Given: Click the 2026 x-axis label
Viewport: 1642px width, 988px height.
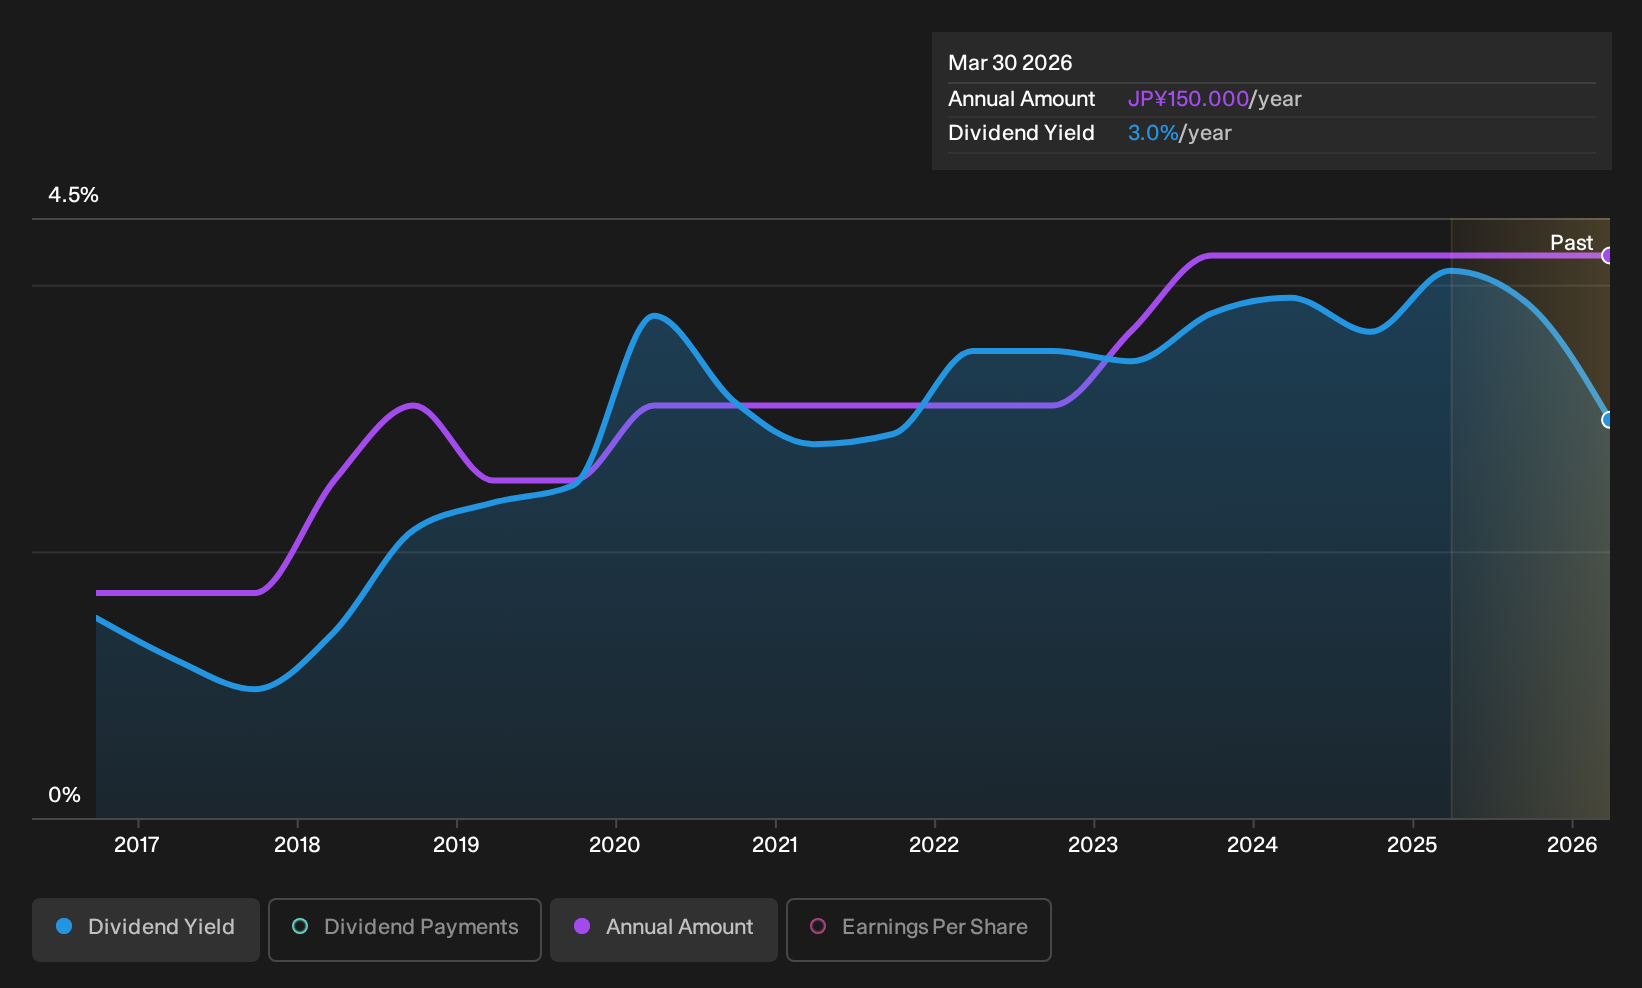Looking at the screenshot, I should coord(1572,845).
